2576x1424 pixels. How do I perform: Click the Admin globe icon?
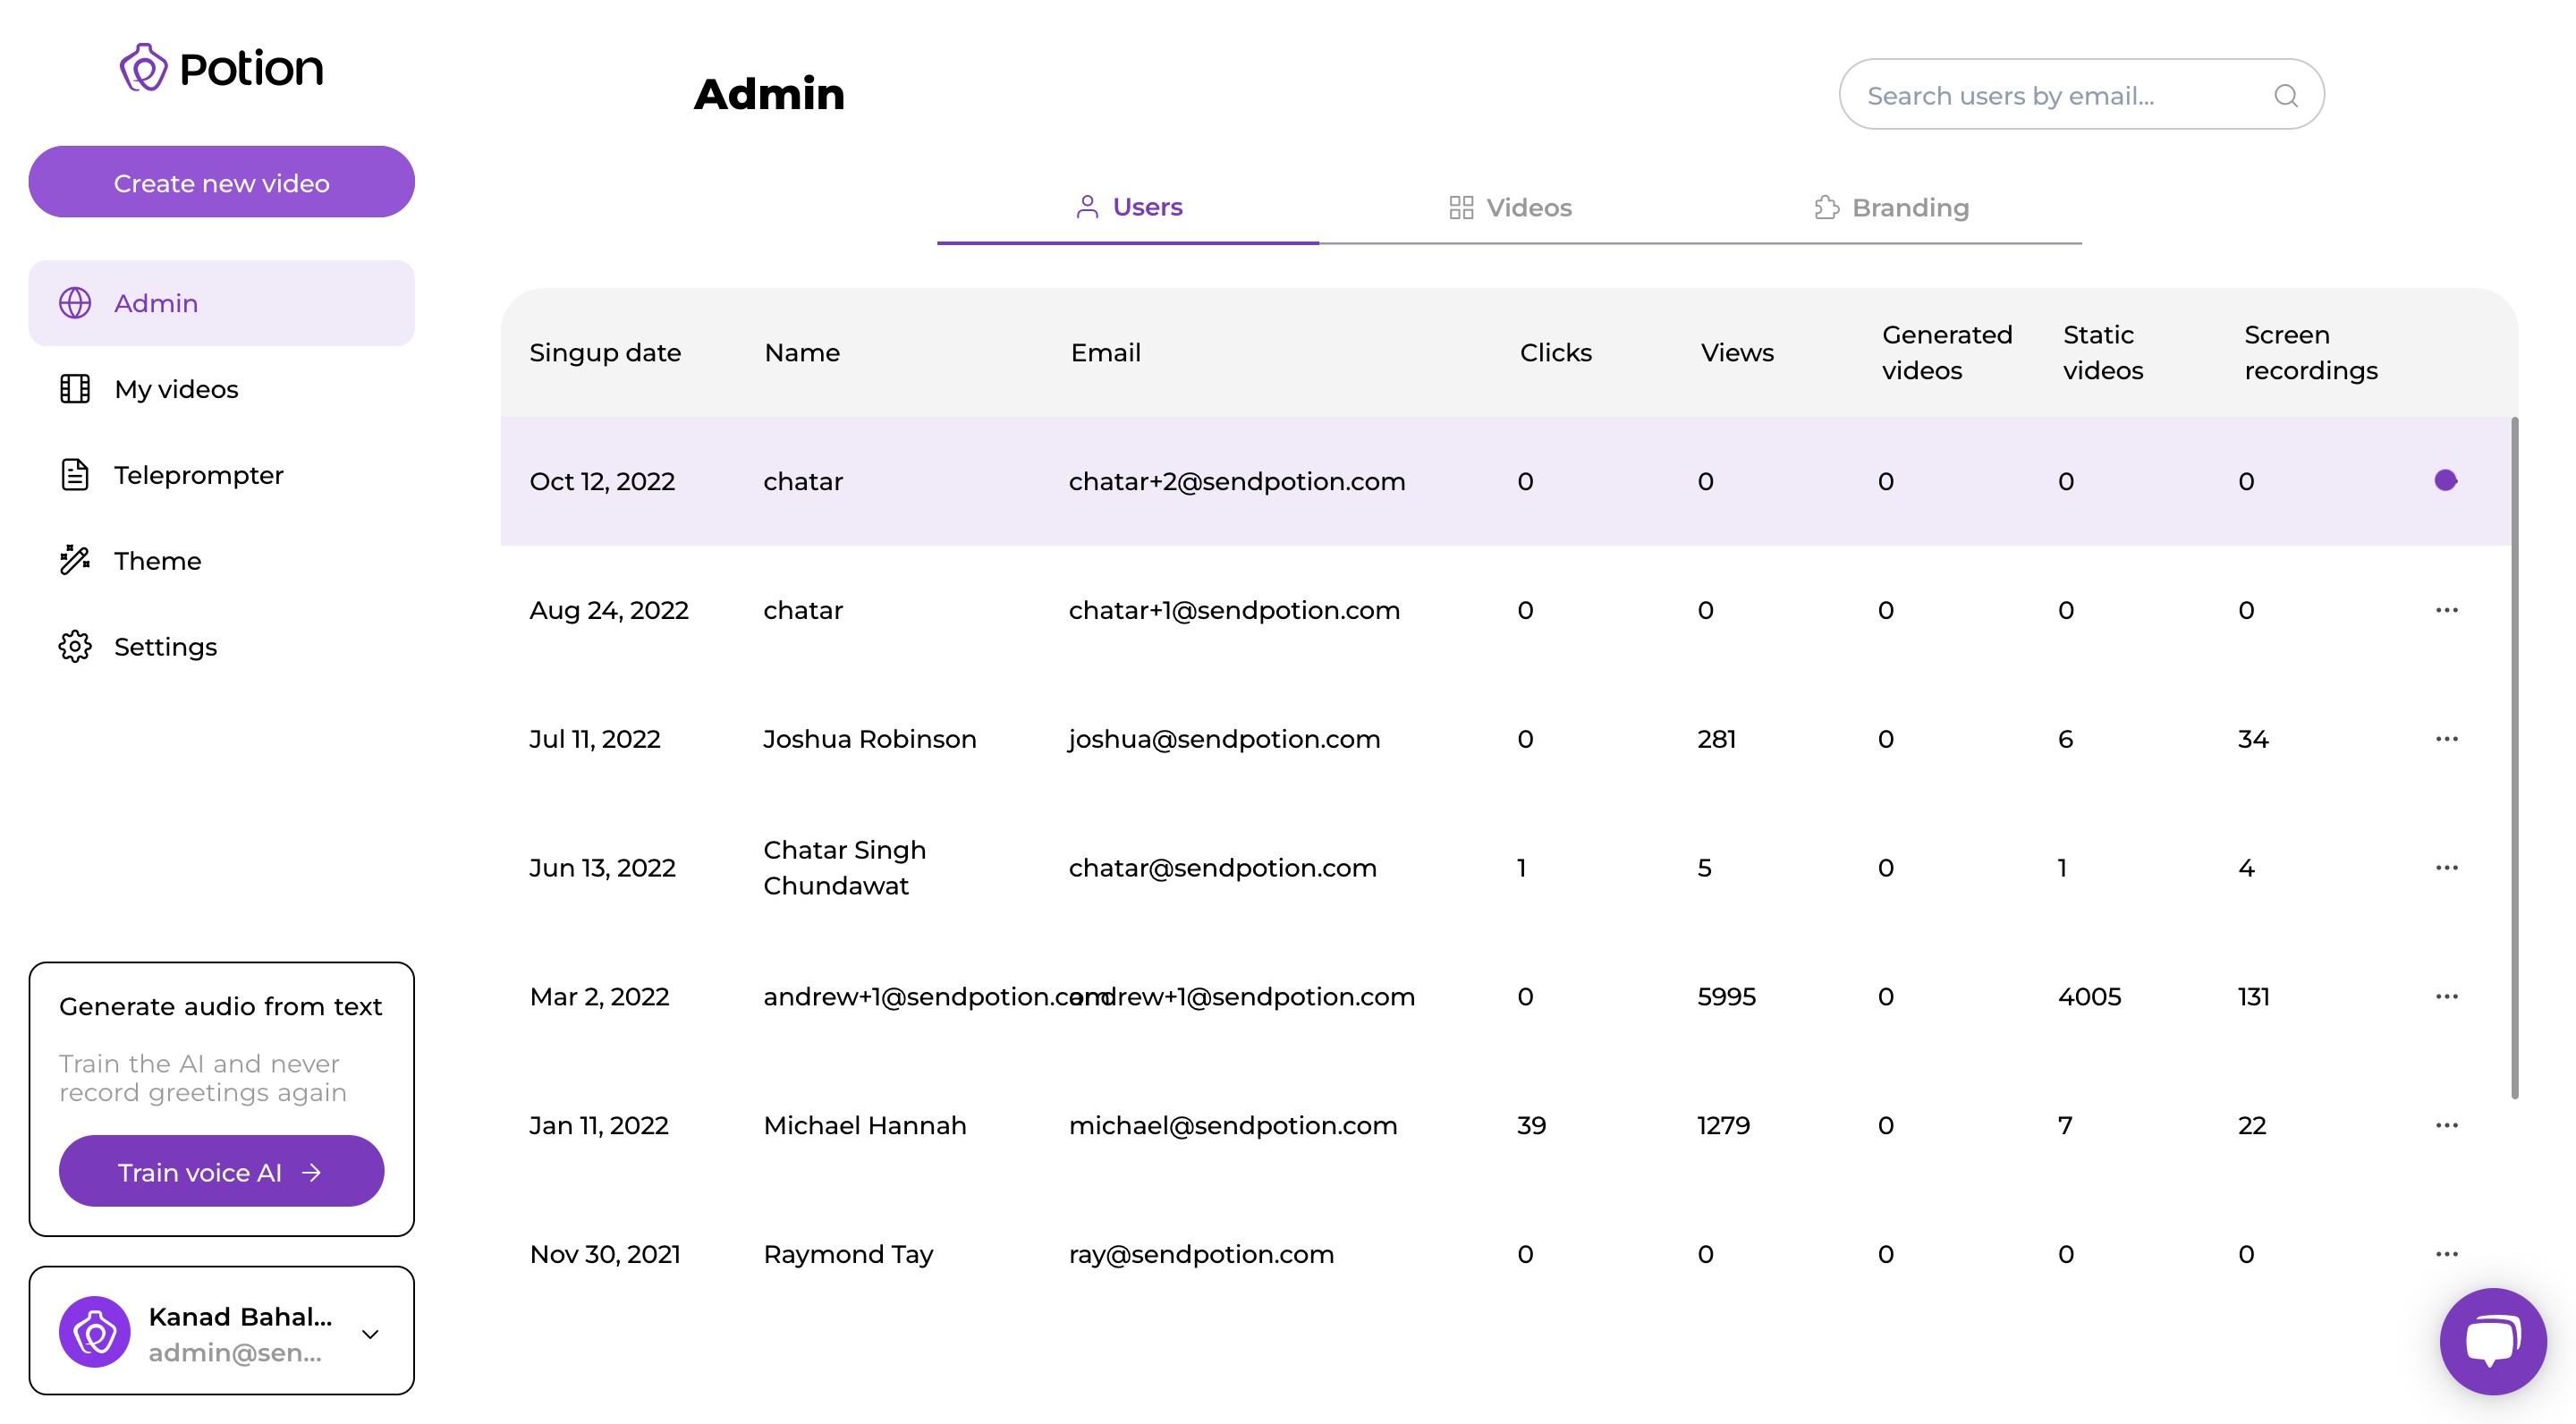75,303
